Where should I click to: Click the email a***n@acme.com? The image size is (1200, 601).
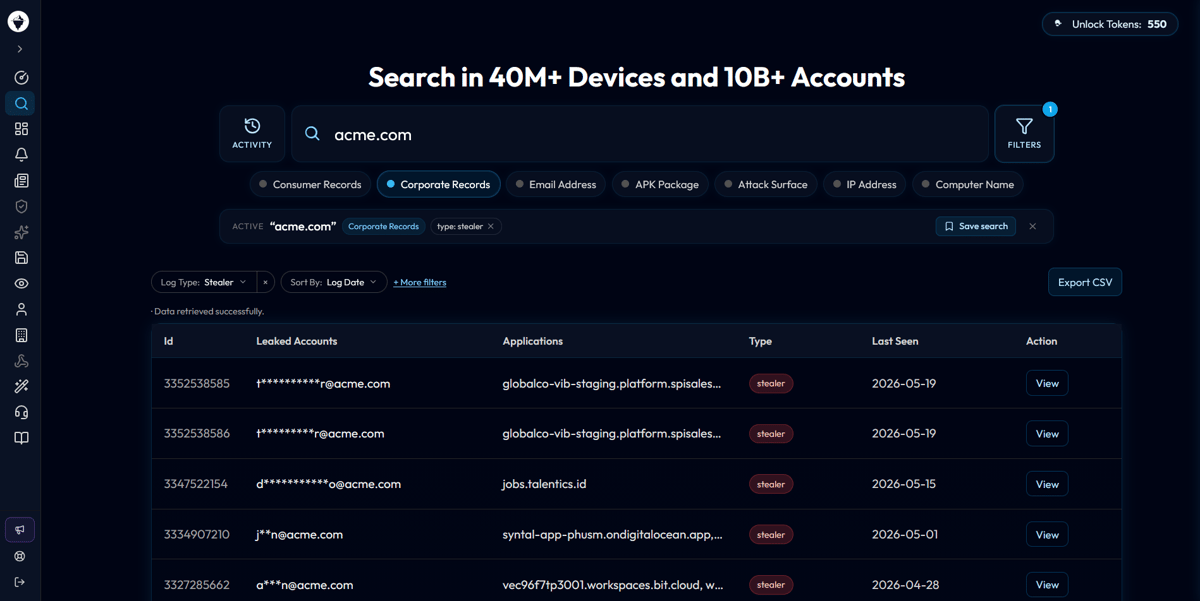[305, 585]
